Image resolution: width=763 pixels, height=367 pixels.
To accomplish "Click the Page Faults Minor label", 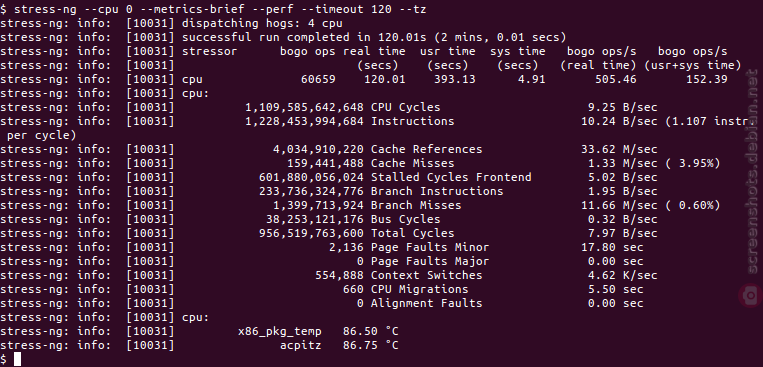I will (430, 248).
